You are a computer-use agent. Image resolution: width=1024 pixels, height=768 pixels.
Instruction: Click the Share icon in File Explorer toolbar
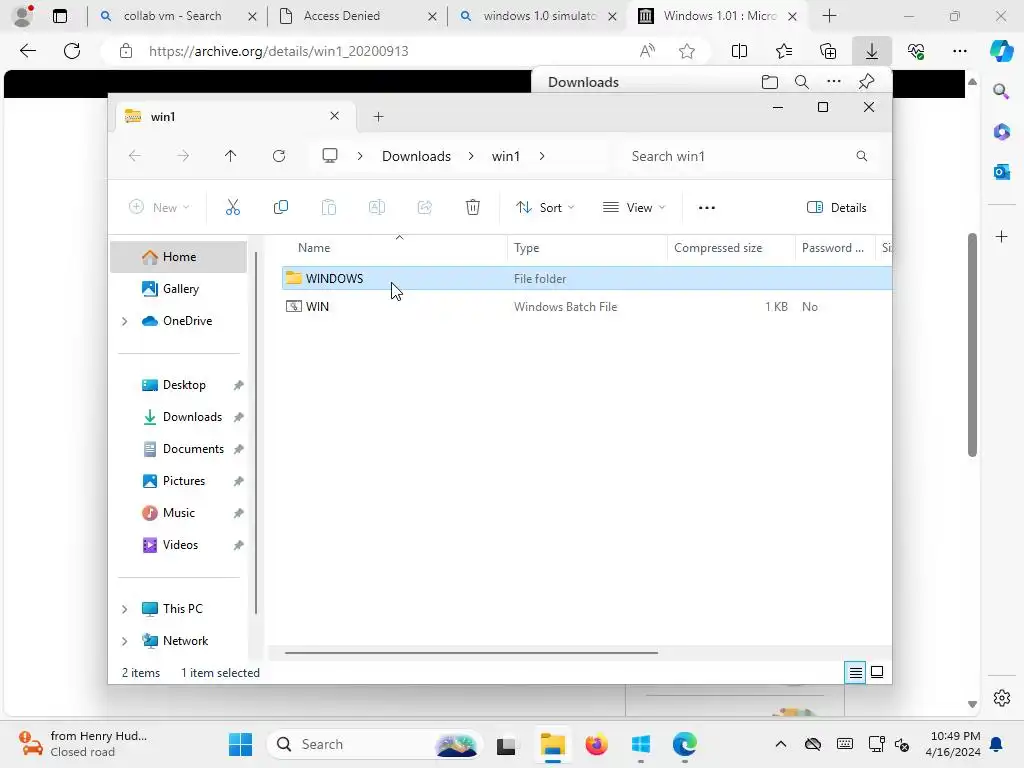tap(424, 208)
